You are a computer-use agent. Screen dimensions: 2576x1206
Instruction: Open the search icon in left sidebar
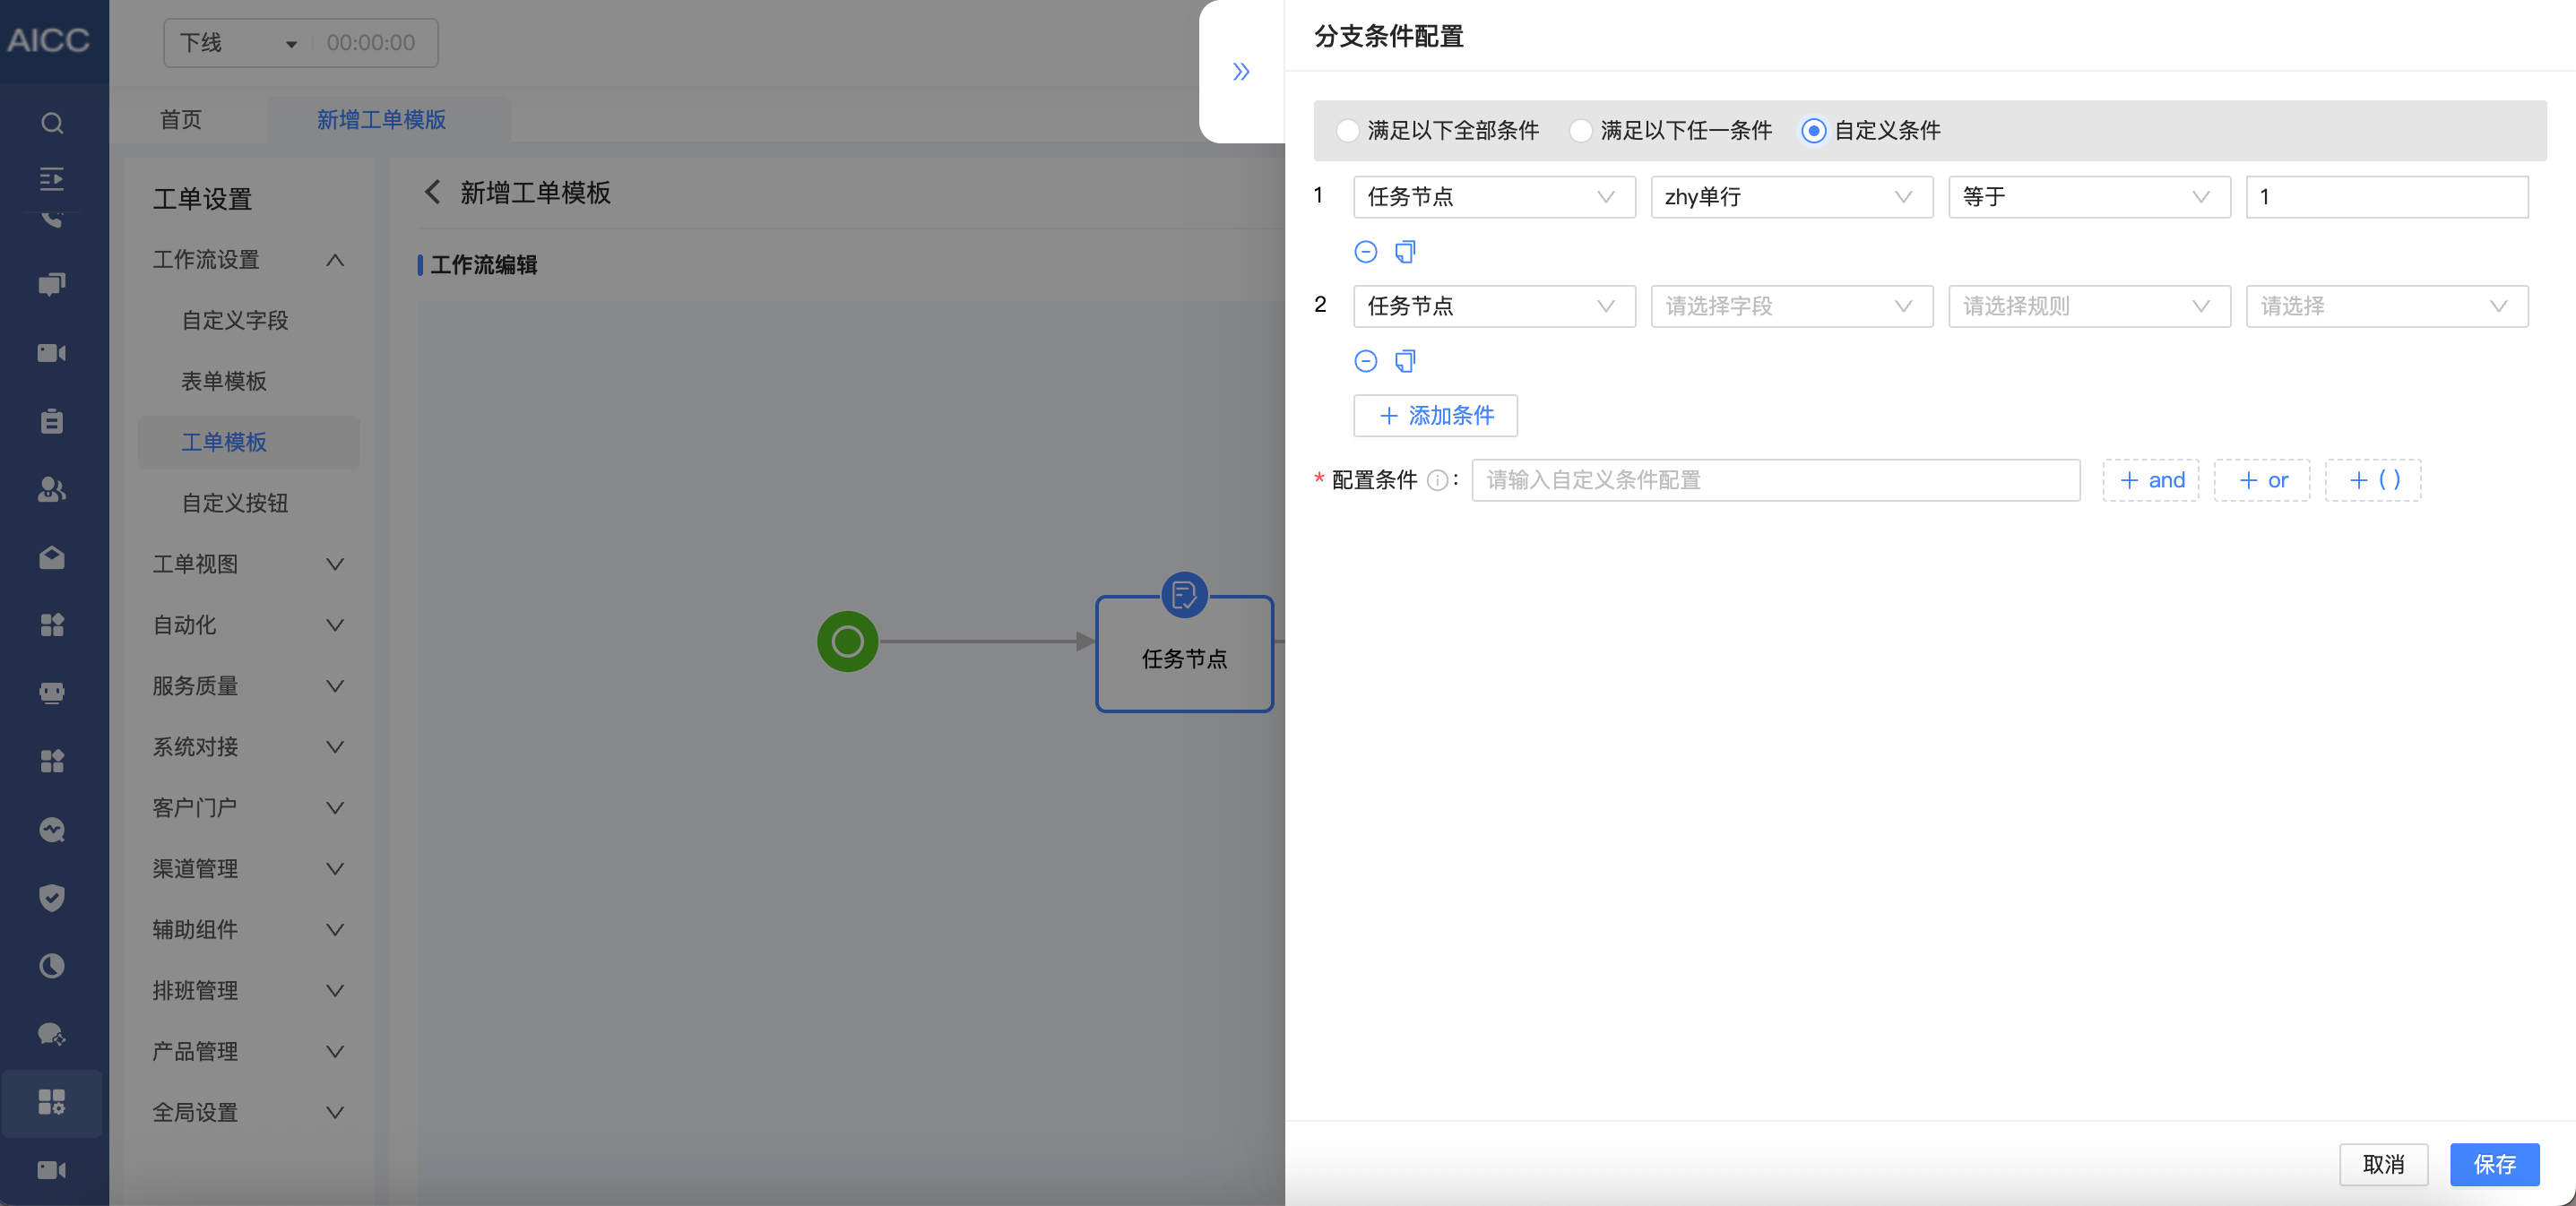pyautogui.click(x=52, y=123)
